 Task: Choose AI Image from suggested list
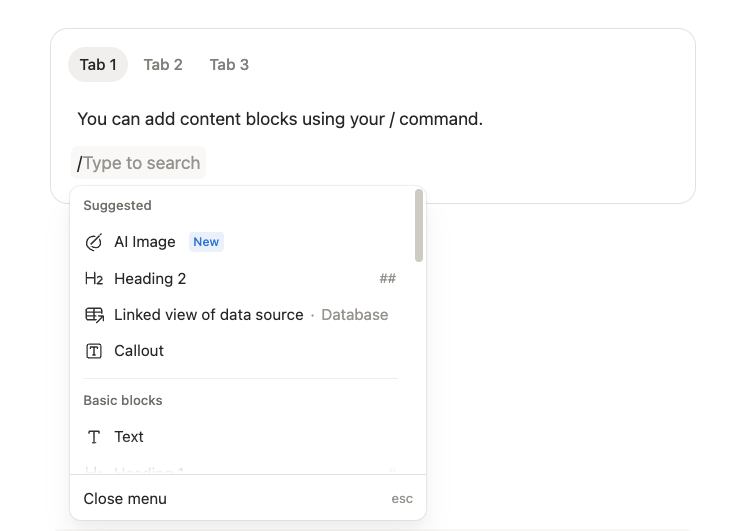tap(241, 242)
